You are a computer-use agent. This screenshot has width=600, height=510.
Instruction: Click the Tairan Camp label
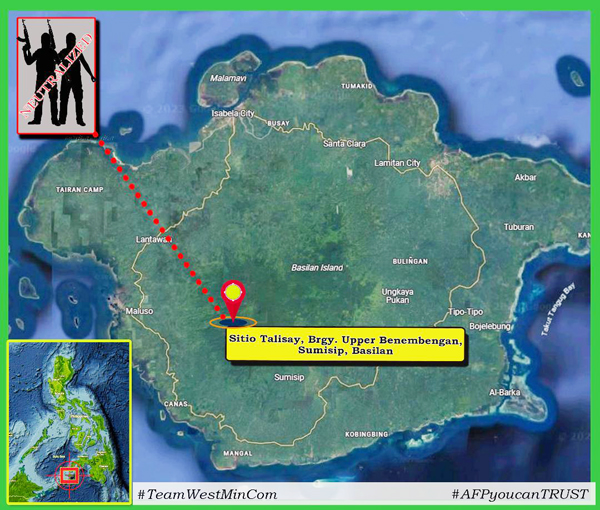(77, 188)
